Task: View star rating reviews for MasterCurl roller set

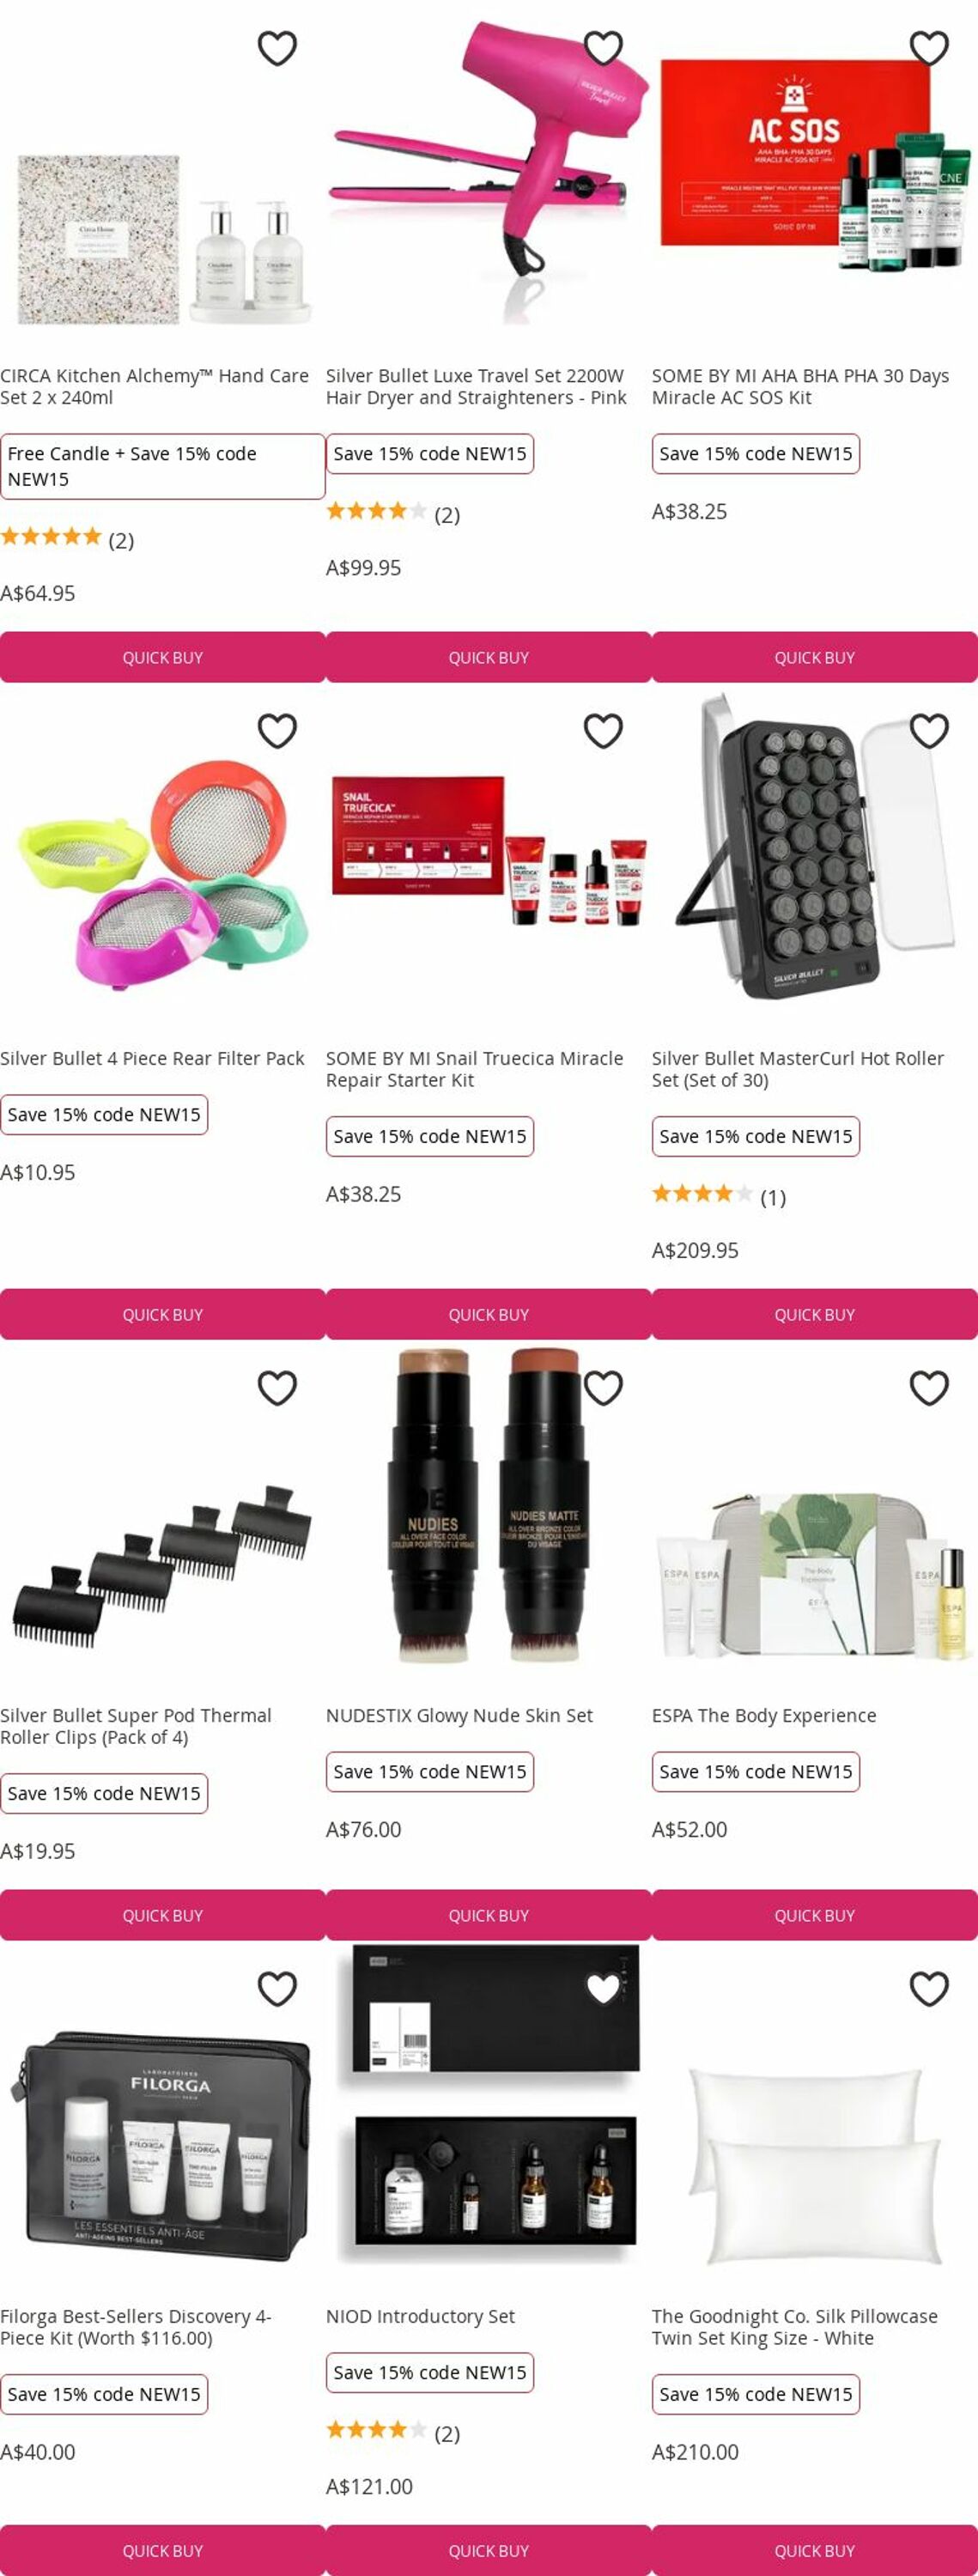Action: point(719,1196)
